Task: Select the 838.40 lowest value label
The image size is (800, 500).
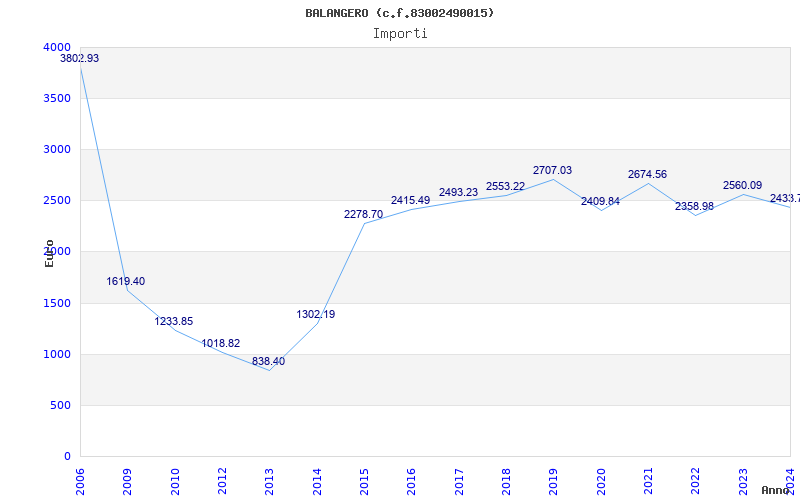Action: click(268, 362)
